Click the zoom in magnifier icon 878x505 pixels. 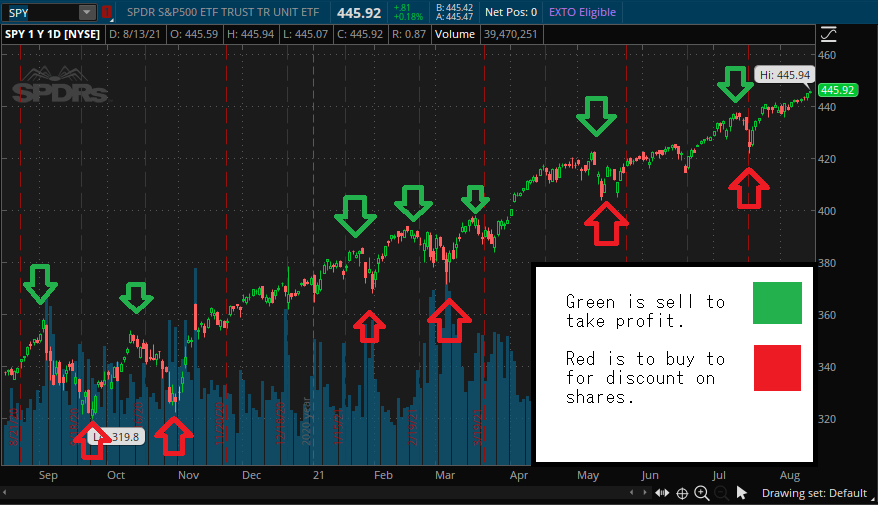tap(702, 493)
